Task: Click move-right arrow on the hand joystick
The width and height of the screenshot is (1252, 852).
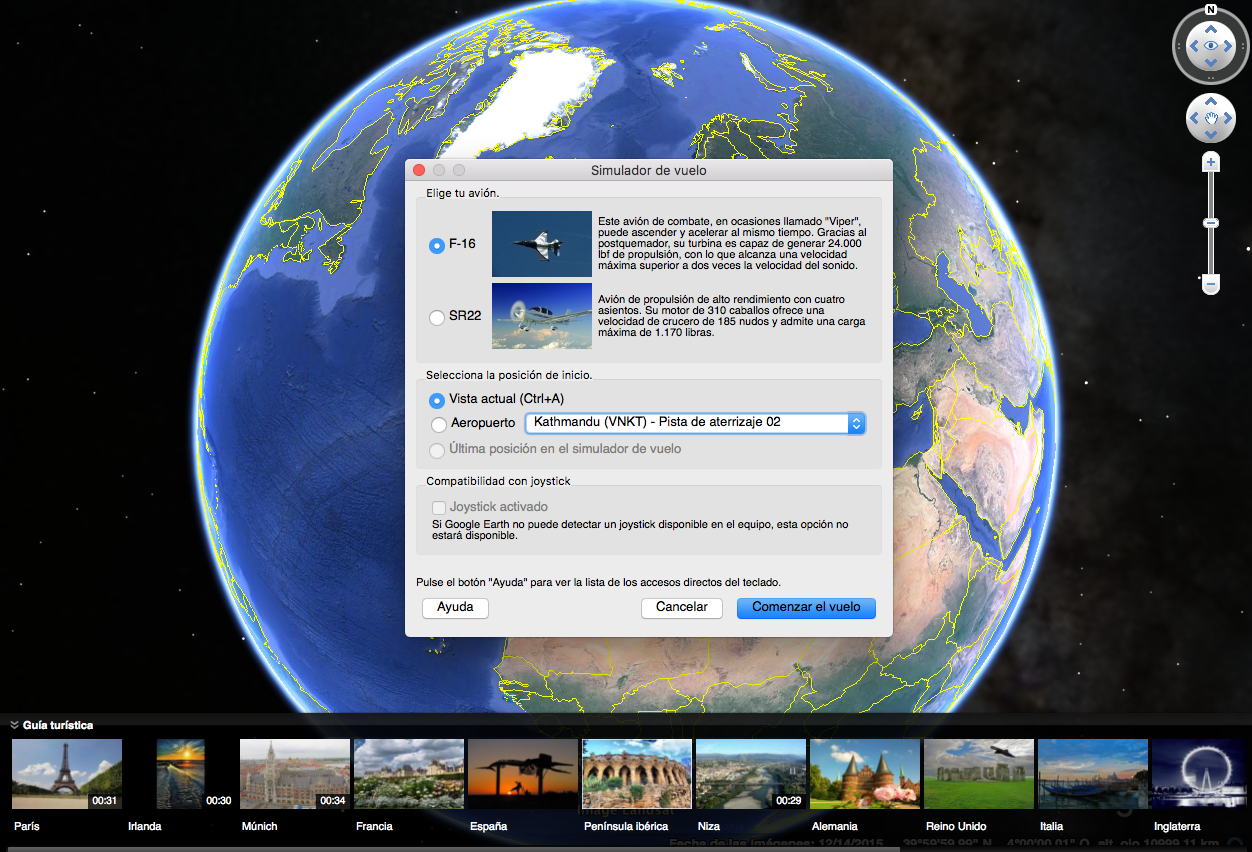Action: [1228, 118]
